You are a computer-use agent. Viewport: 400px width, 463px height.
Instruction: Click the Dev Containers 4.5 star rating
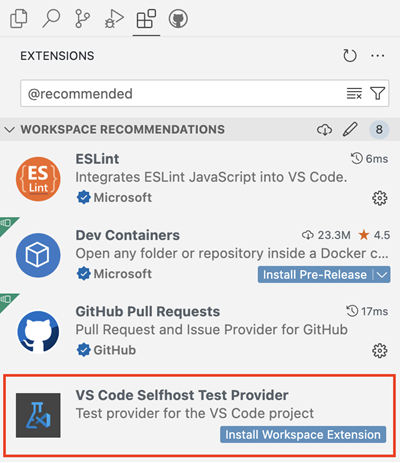(x=374, y=235)
